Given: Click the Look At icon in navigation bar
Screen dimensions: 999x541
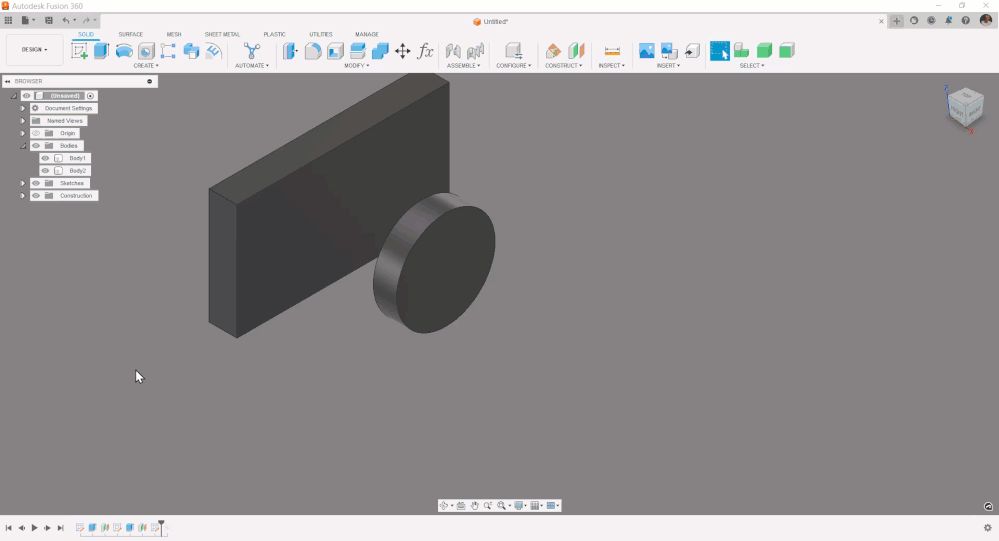Looking at the screenshot, I should (x=461, y=505).
